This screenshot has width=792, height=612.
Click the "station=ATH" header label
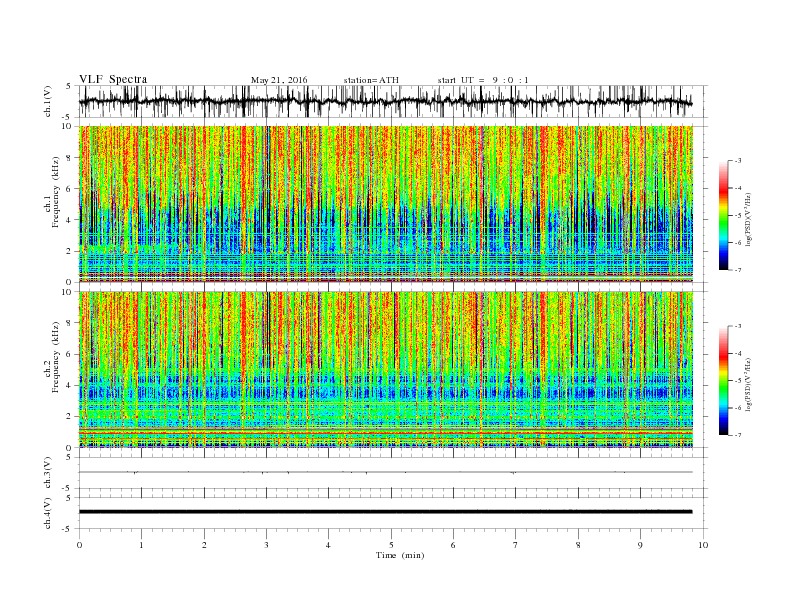[371, 80]
